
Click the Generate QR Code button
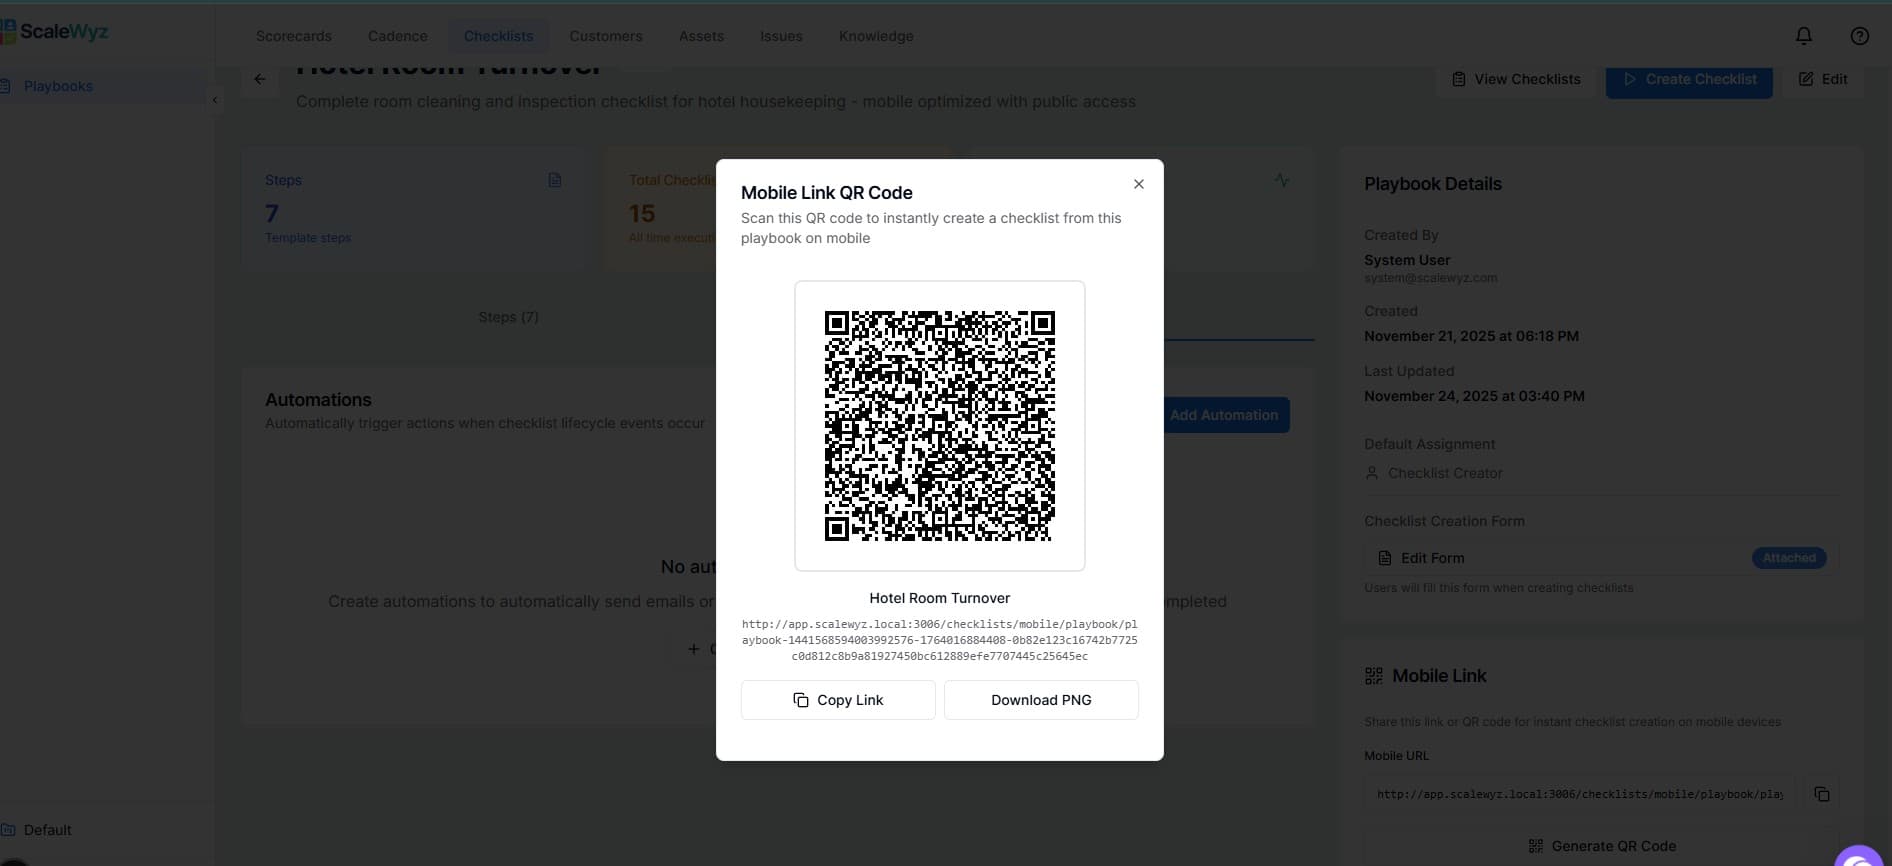tap(1602, 846)
